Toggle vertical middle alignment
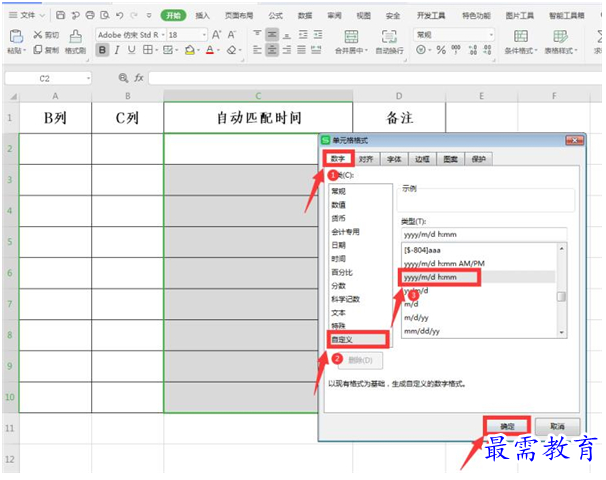 click(x=272, y=35)
